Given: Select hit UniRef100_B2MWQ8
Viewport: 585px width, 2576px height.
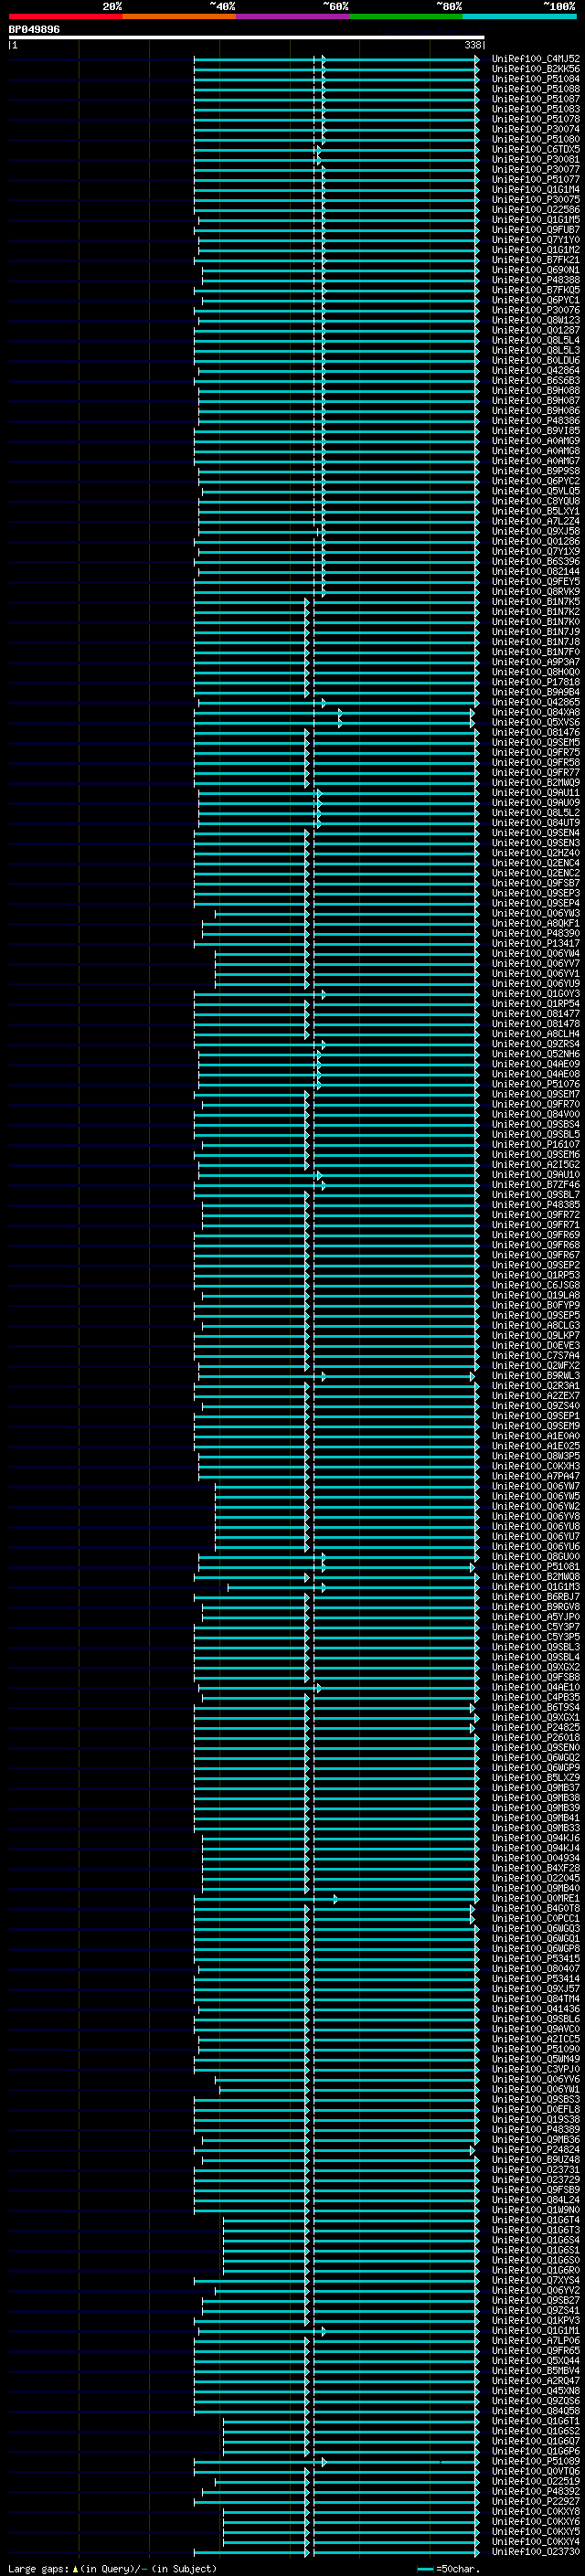Looking at the screenshot, I should point(536,1577).
